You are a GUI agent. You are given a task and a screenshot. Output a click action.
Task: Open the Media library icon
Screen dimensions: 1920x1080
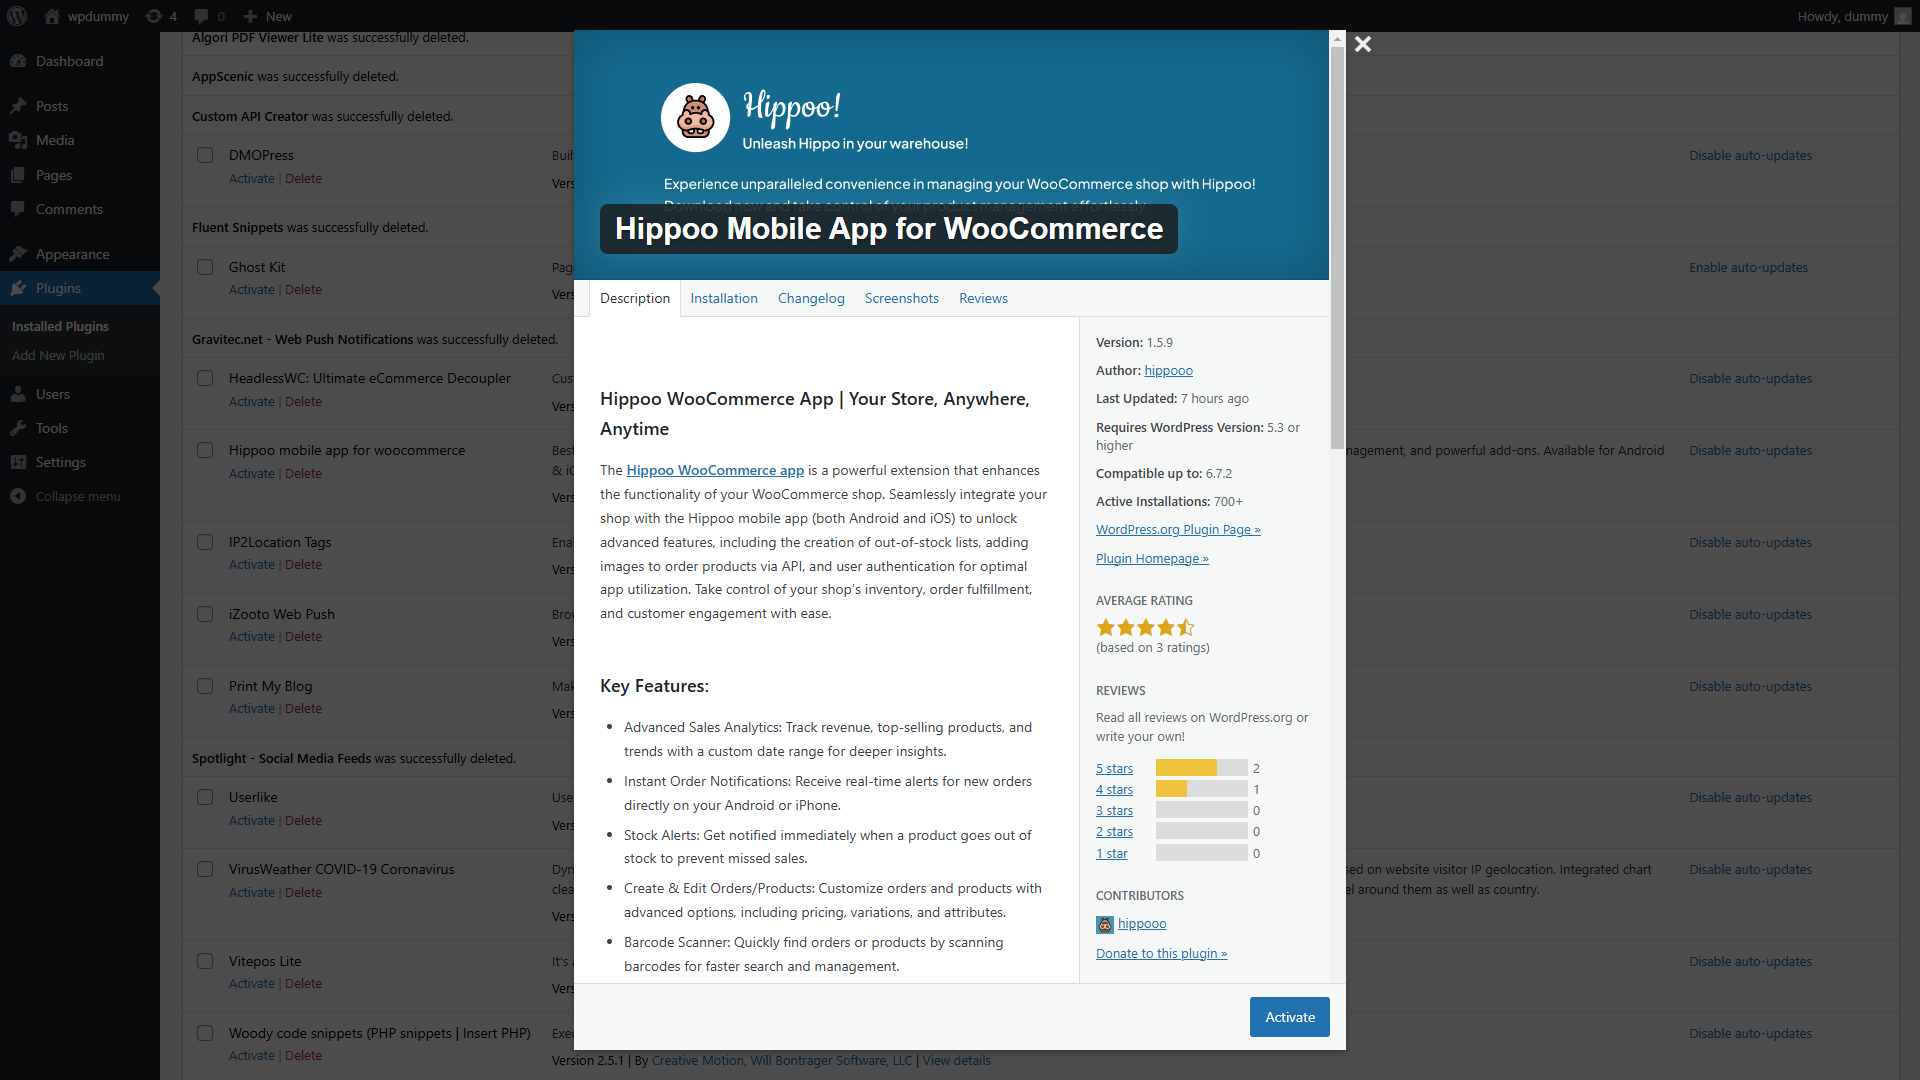tap(18, 140)
